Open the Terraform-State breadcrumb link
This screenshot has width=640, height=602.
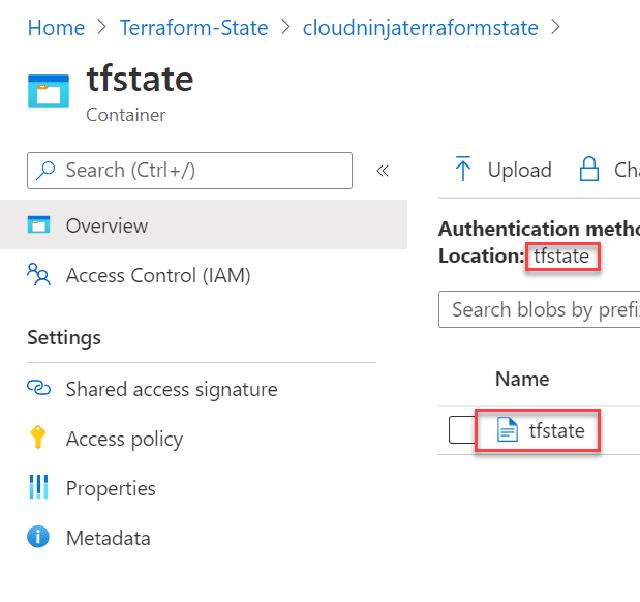click(193, 28)
